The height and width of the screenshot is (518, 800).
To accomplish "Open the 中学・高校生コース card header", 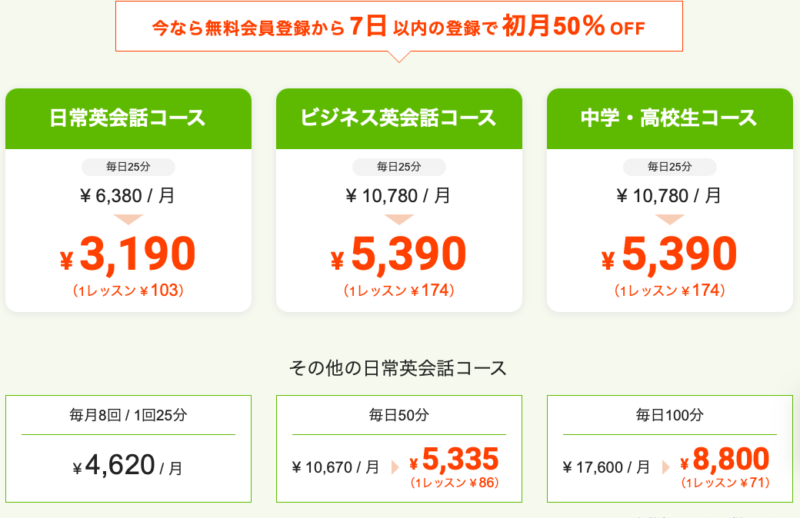I will (669, 119).
